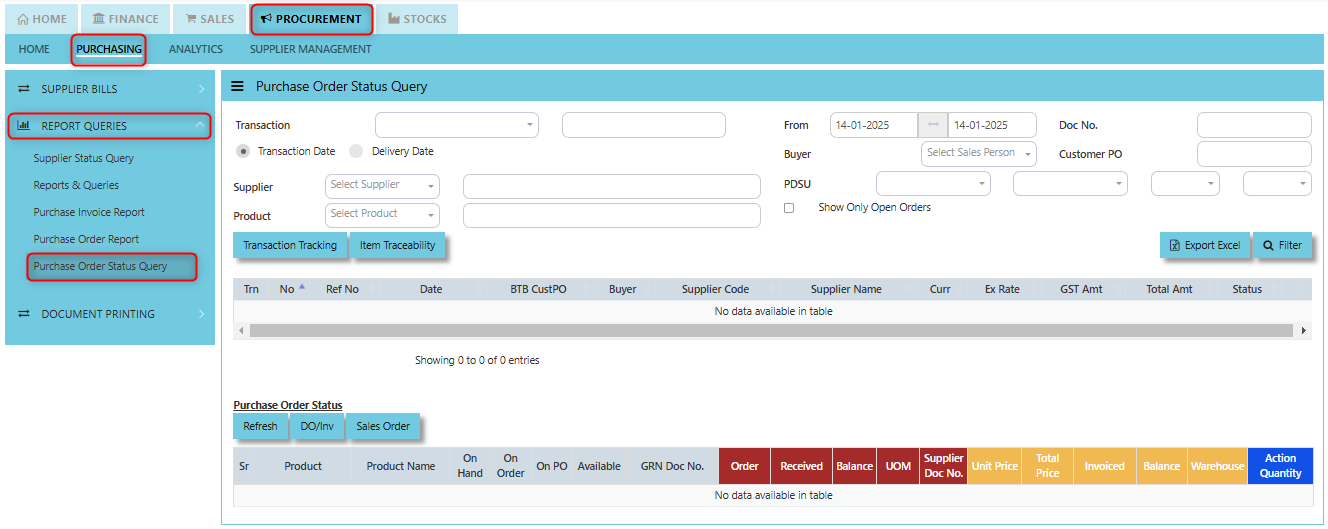Open the Supplier Management menu
The height and width of the screenshot is (529, 1328).
(310, 49)
